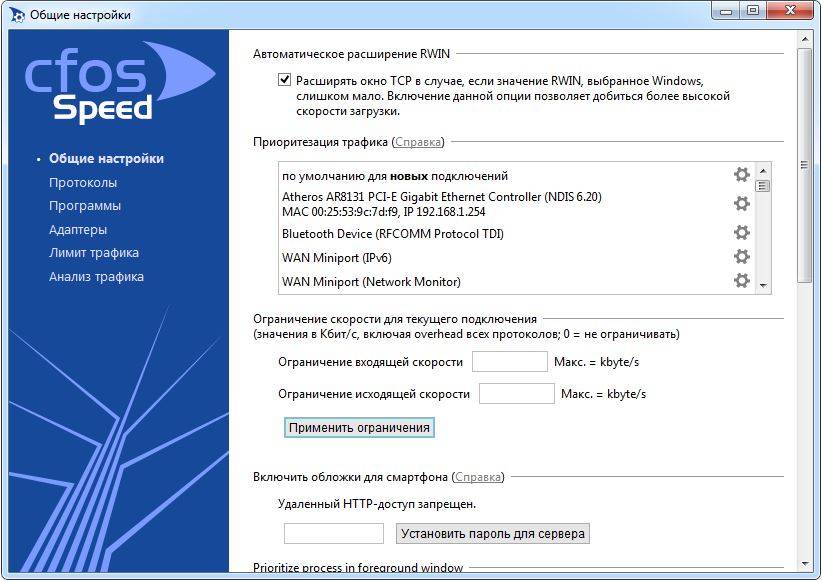Open Протоколы section in sidebar
822x581 pixels.
[x=83, y=182]
